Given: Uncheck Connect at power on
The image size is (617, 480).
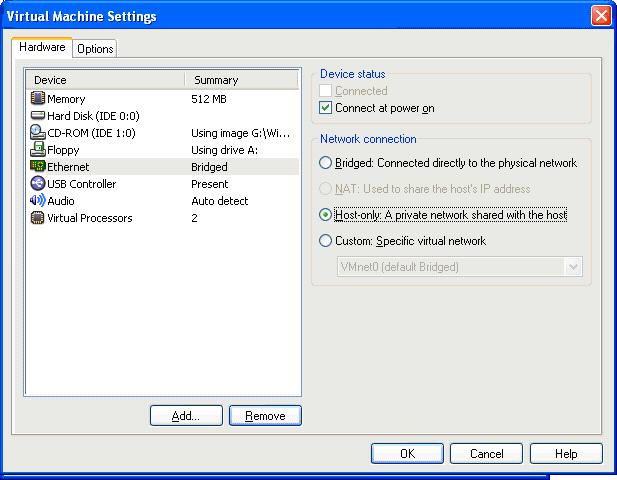Looking at the screenshot, I should coord(325,108).
